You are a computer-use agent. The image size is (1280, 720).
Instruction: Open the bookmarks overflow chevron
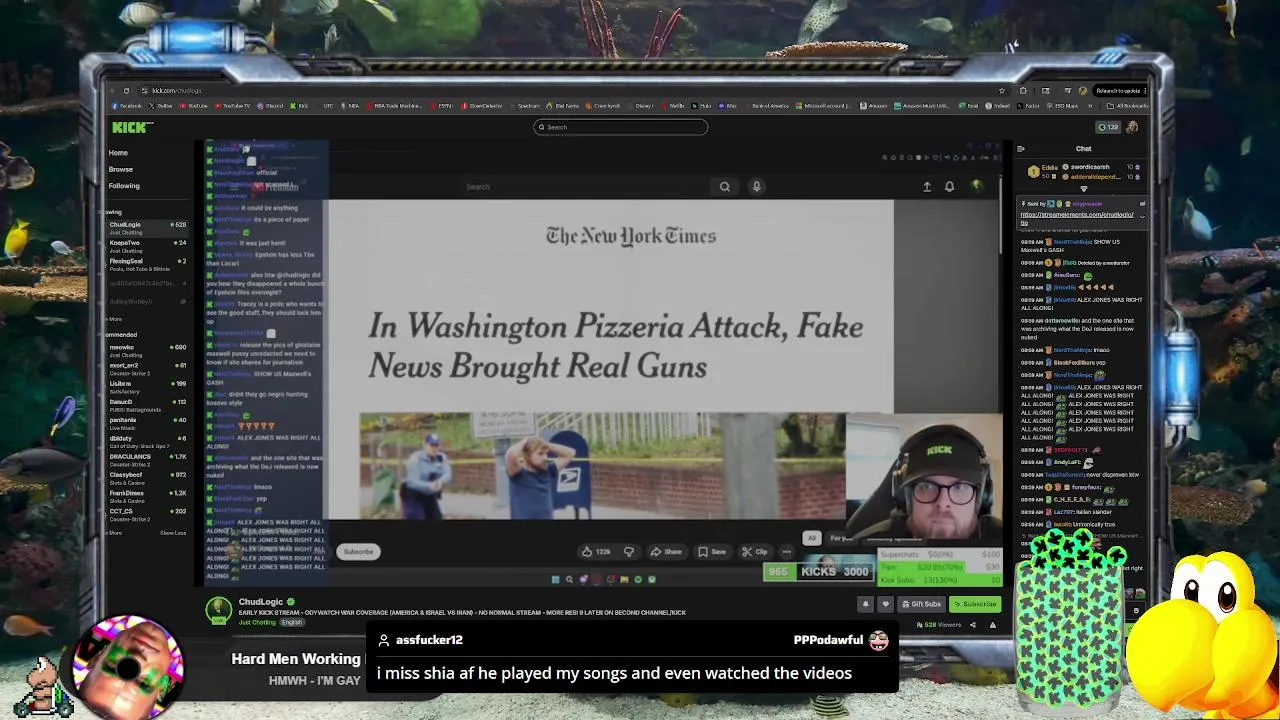(1090, 106)
